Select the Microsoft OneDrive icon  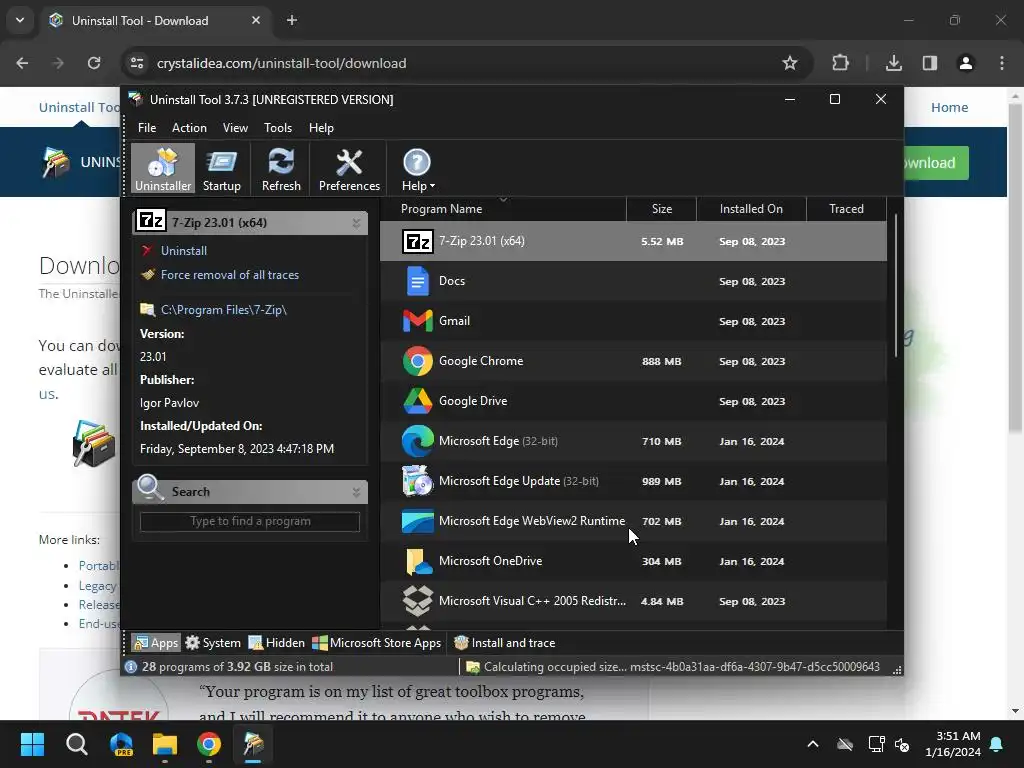click(x=417, y=561)
